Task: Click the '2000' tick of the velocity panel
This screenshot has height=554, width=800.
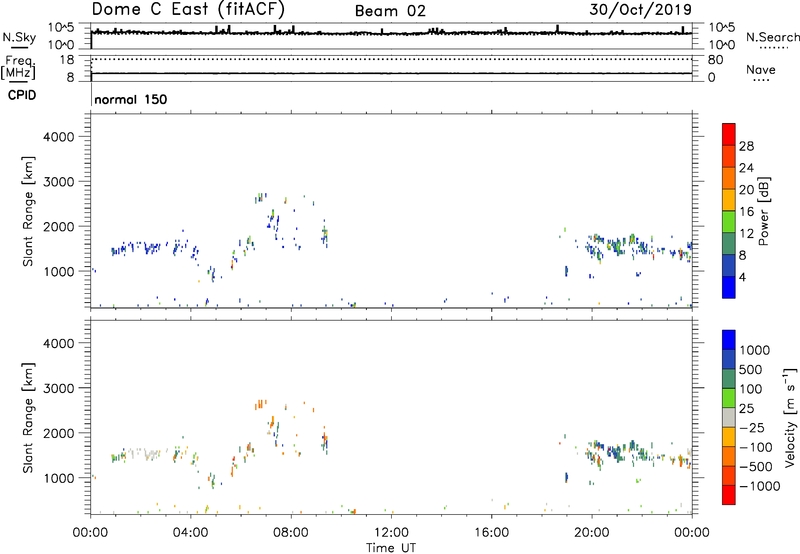Action: [58, 433]
